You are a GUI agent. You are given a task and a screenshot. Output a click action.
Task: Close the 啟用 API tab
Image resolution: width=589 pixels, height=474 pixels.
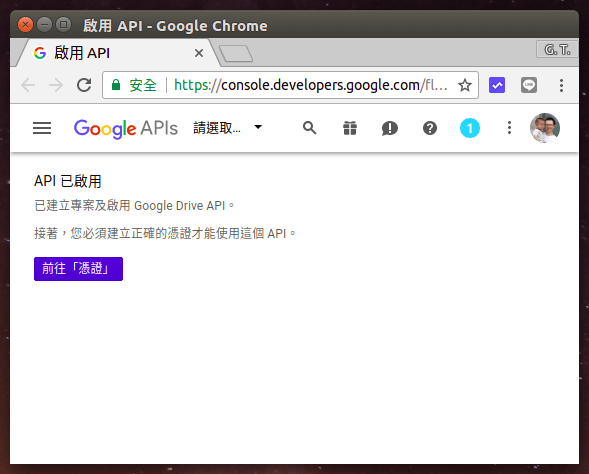tap(199, 53)
